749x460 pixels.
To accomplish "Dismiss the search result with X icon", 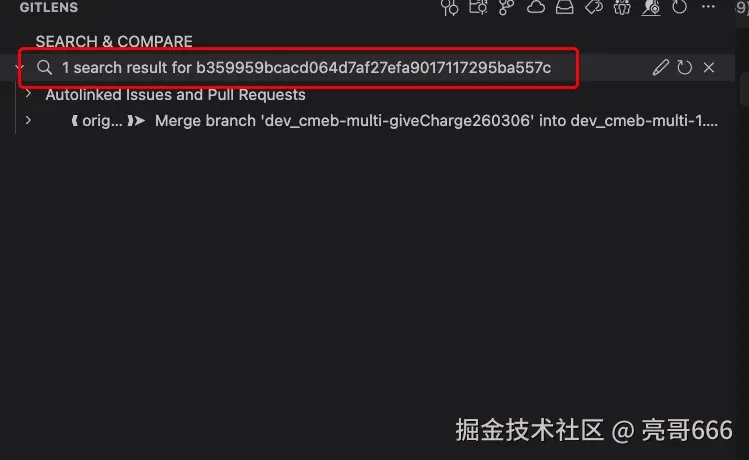I will tap(709, 67).
